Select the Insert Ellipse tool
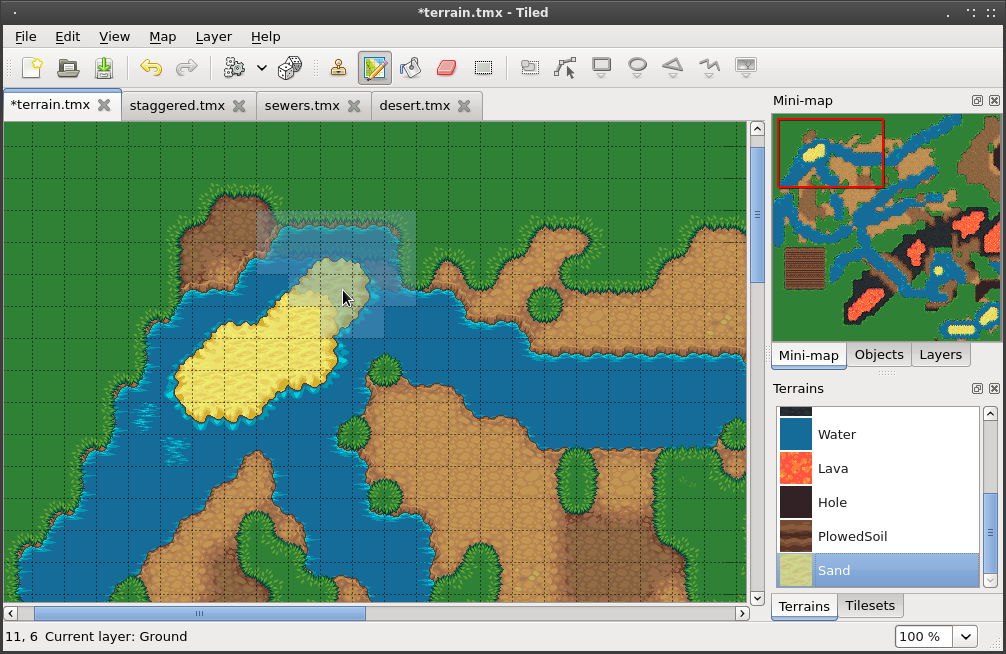Image resolution: width=1006 pixels, height=654 pixels. [637, 68]
